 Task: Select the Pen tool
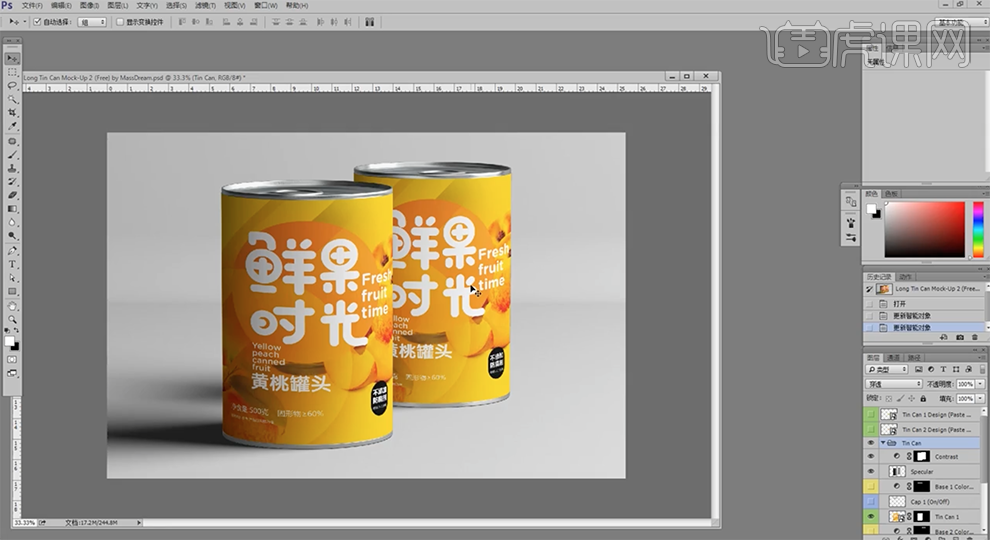coord(12,251)
